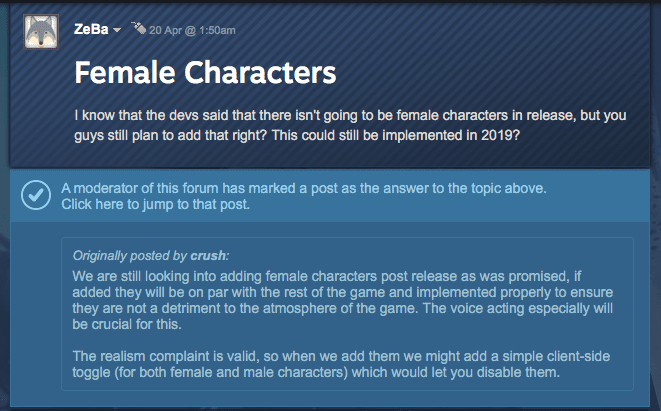
Task: Open the crush author name in quote
Action: [208, 255]
